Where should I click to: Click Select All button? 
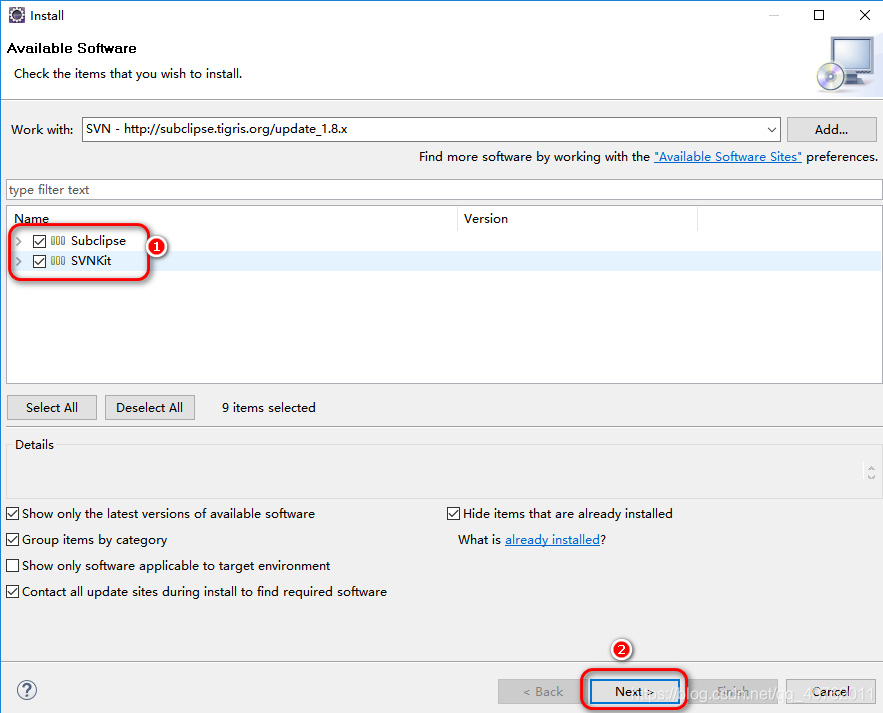(x=52, y=407)
